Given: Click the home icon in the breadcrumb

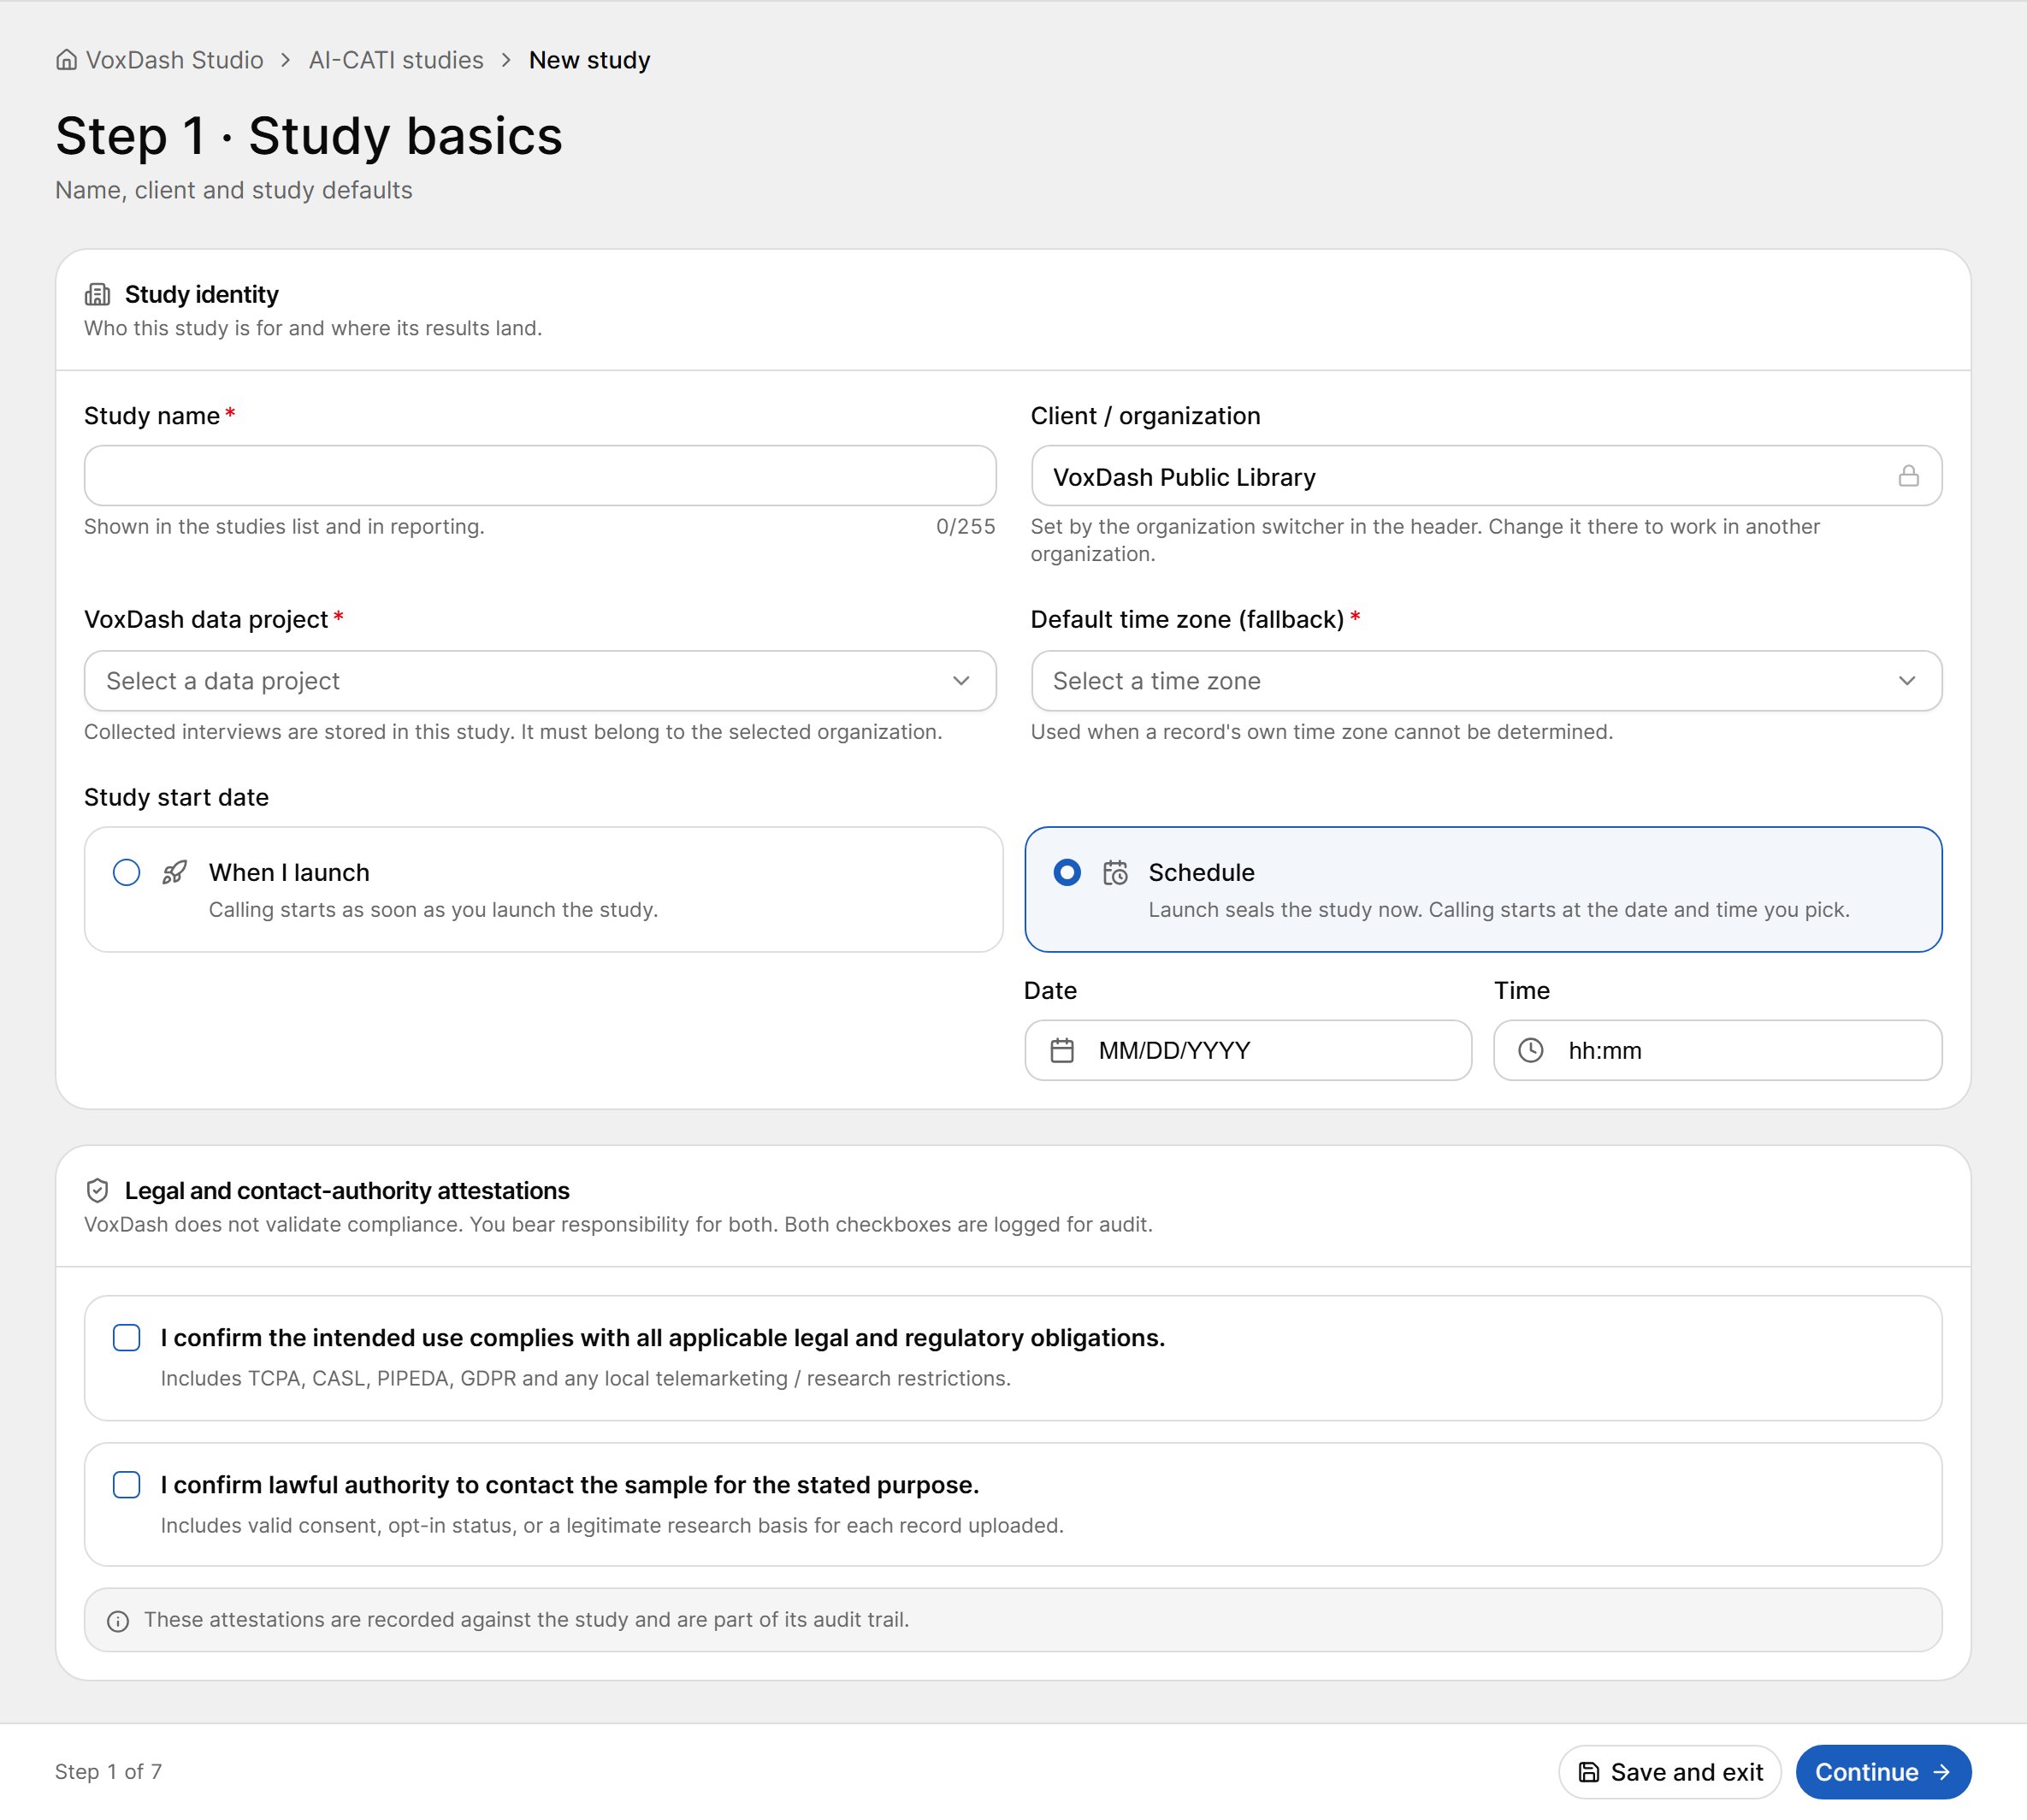Looking at the screenshot, I should 66,60.
